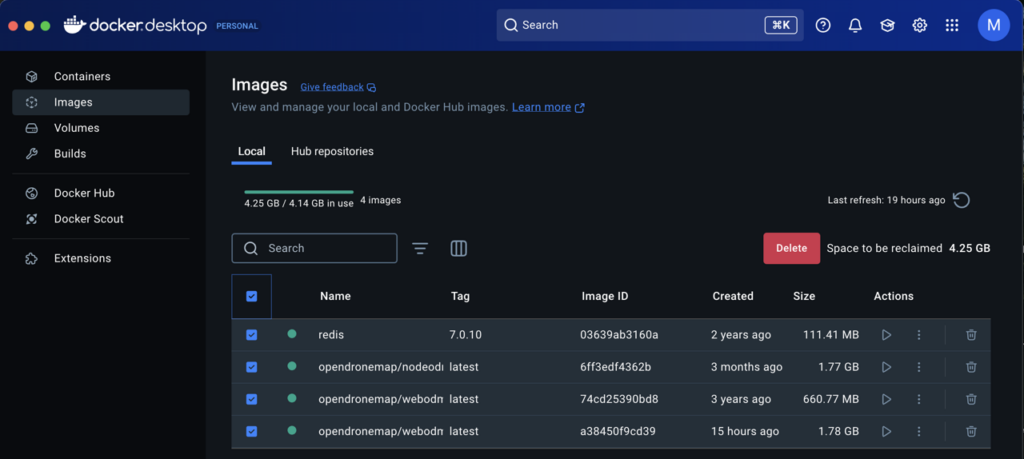Sort by the Name column header
Image resolution: width=1024 pixels, height=459 pixels.
(335, 296)
